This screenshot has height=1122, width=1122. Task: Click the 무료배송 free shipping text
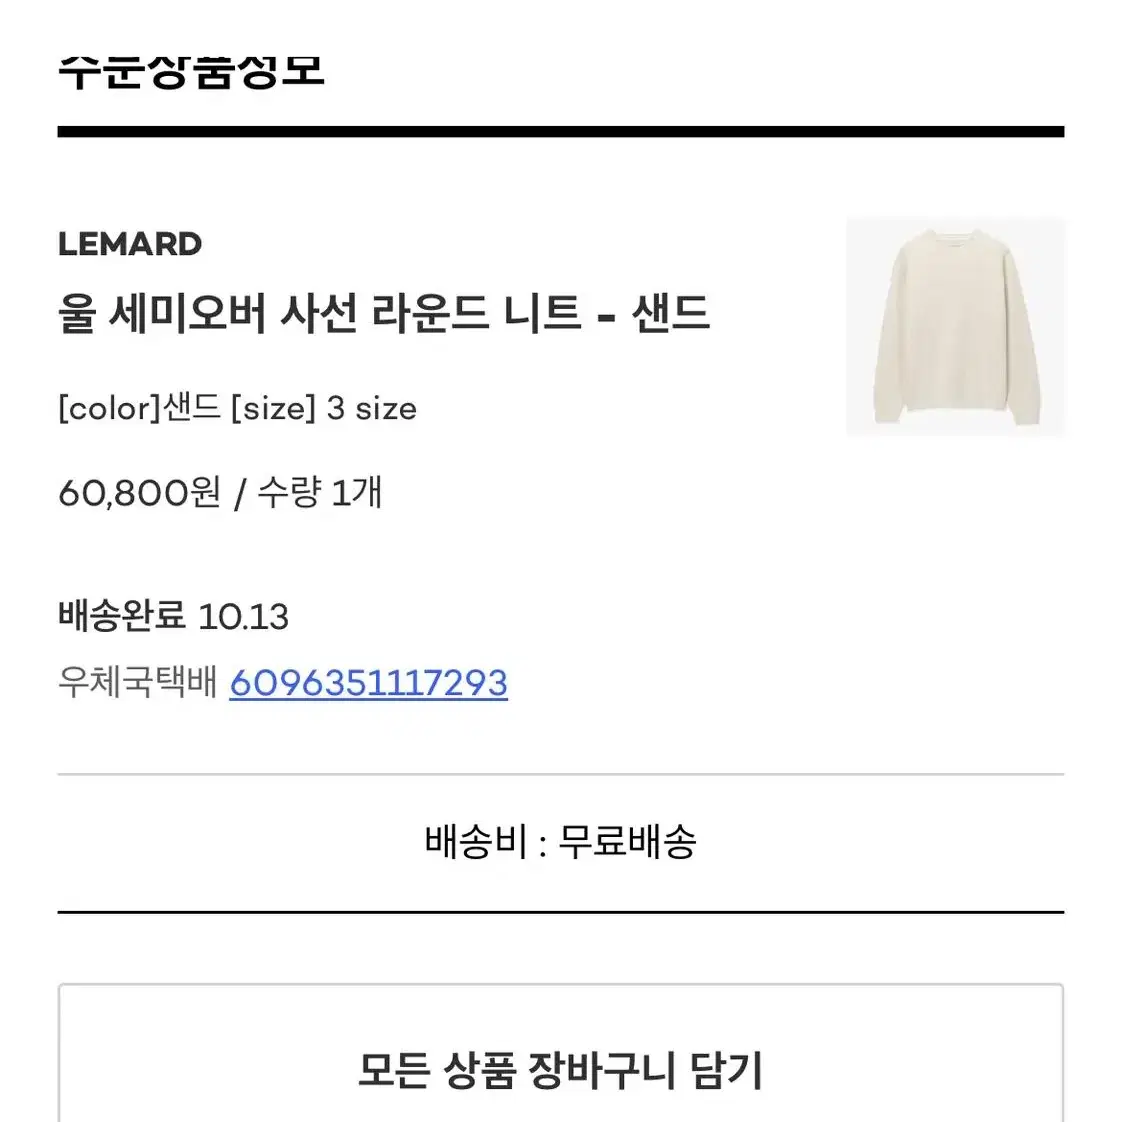pyautogui.click(x=627, y=842)
